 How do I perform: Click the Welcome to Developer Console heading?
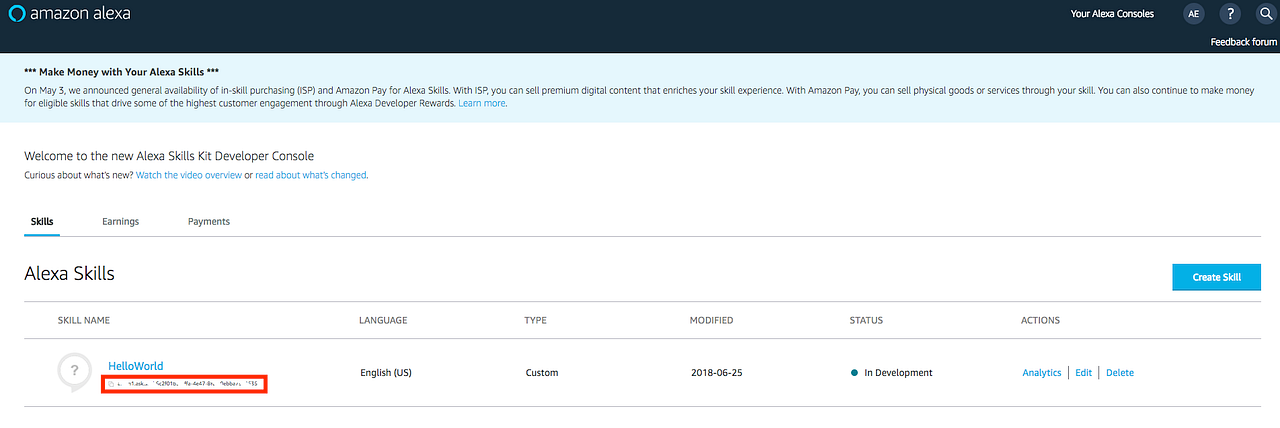tap(169, 156)
